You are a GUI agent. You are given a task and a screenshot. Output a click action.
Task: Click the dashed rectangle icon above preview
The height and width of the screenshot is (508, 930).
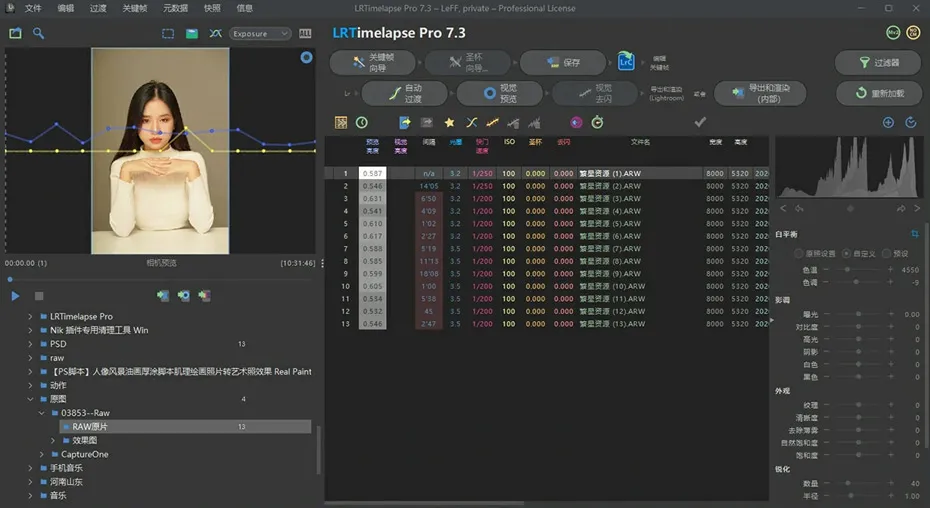tap(168, 33)
